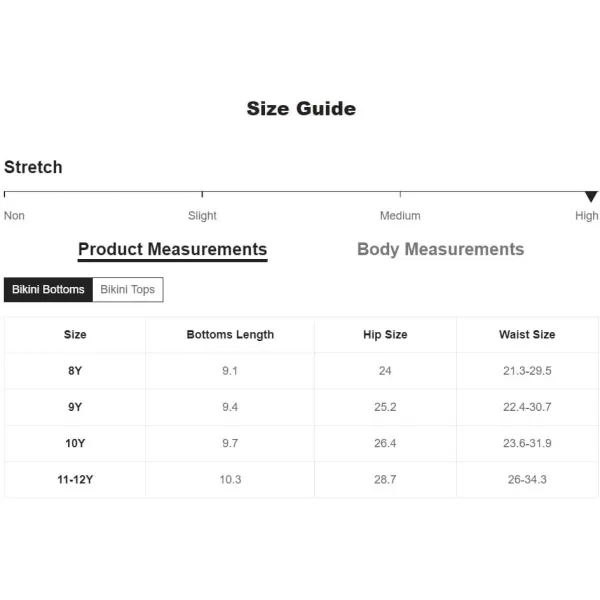600x600 pixels.
Task: Click the High stretch triangle marker
Action: (x=591, y=196)
